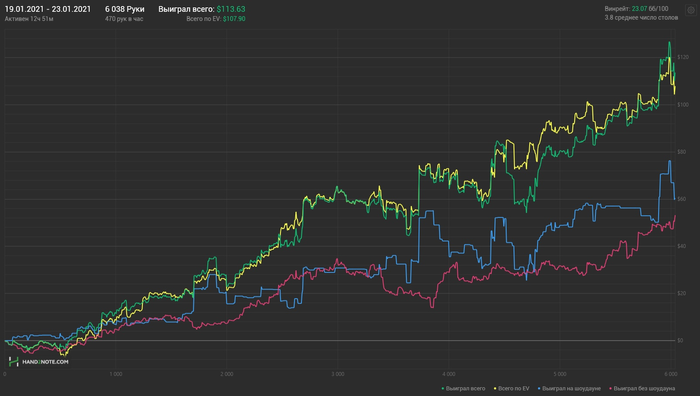Image resolution: width=700 pixels, height=396 pixels.
Task: Click the date range 19.01.2021 - 23.01.2021
Action: (48, 9)
